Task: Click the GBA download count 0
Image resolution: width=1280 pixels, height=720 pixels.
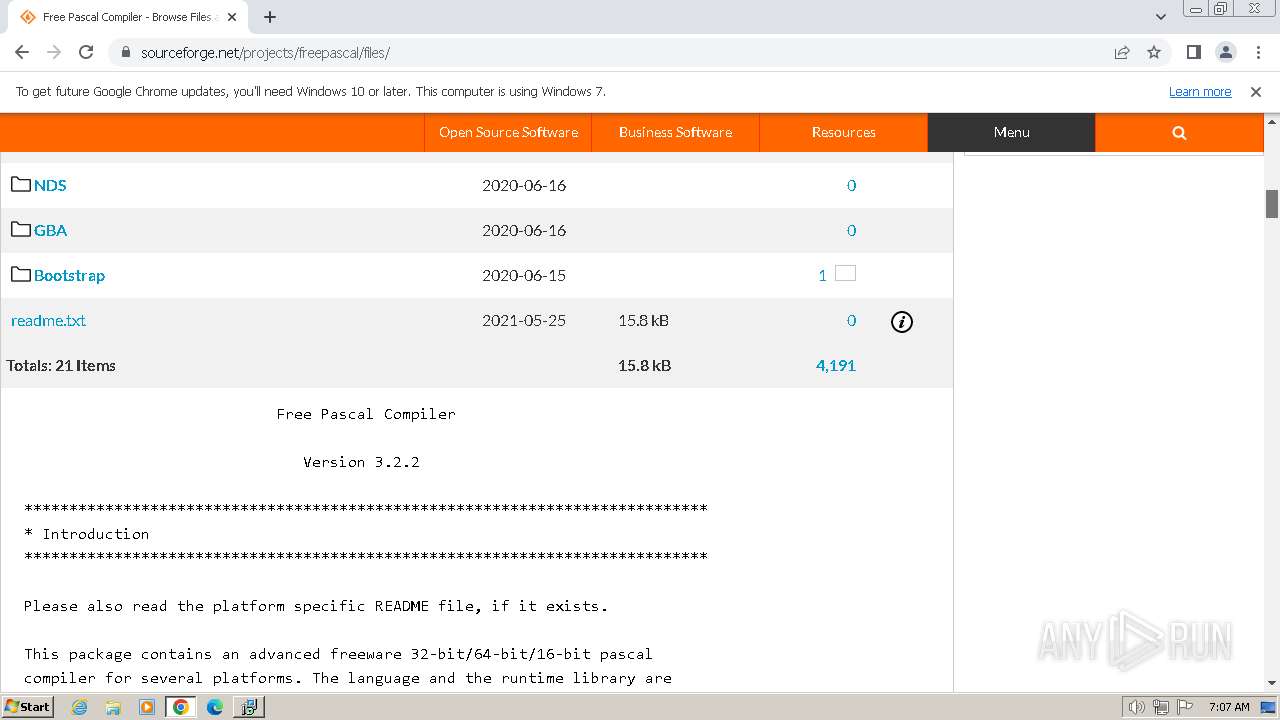Action: click(851, 230)
